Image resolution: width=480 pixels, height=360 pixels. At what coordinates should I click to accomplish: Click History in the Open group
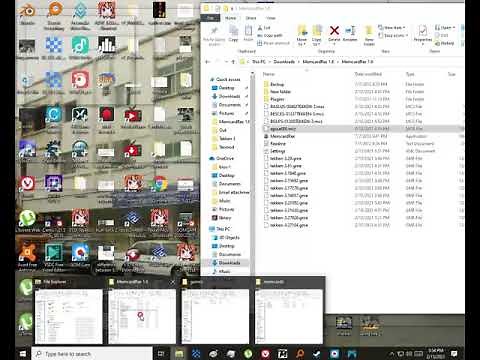tap(445, 43)
